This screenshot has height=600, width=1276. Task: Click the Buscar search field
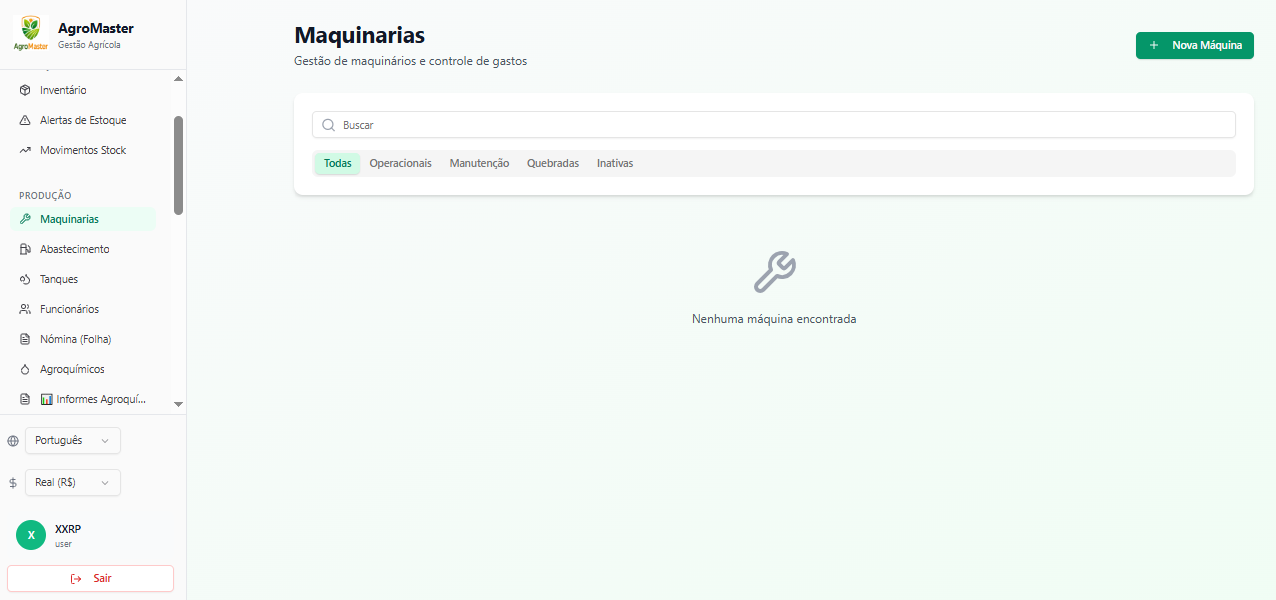774,125
